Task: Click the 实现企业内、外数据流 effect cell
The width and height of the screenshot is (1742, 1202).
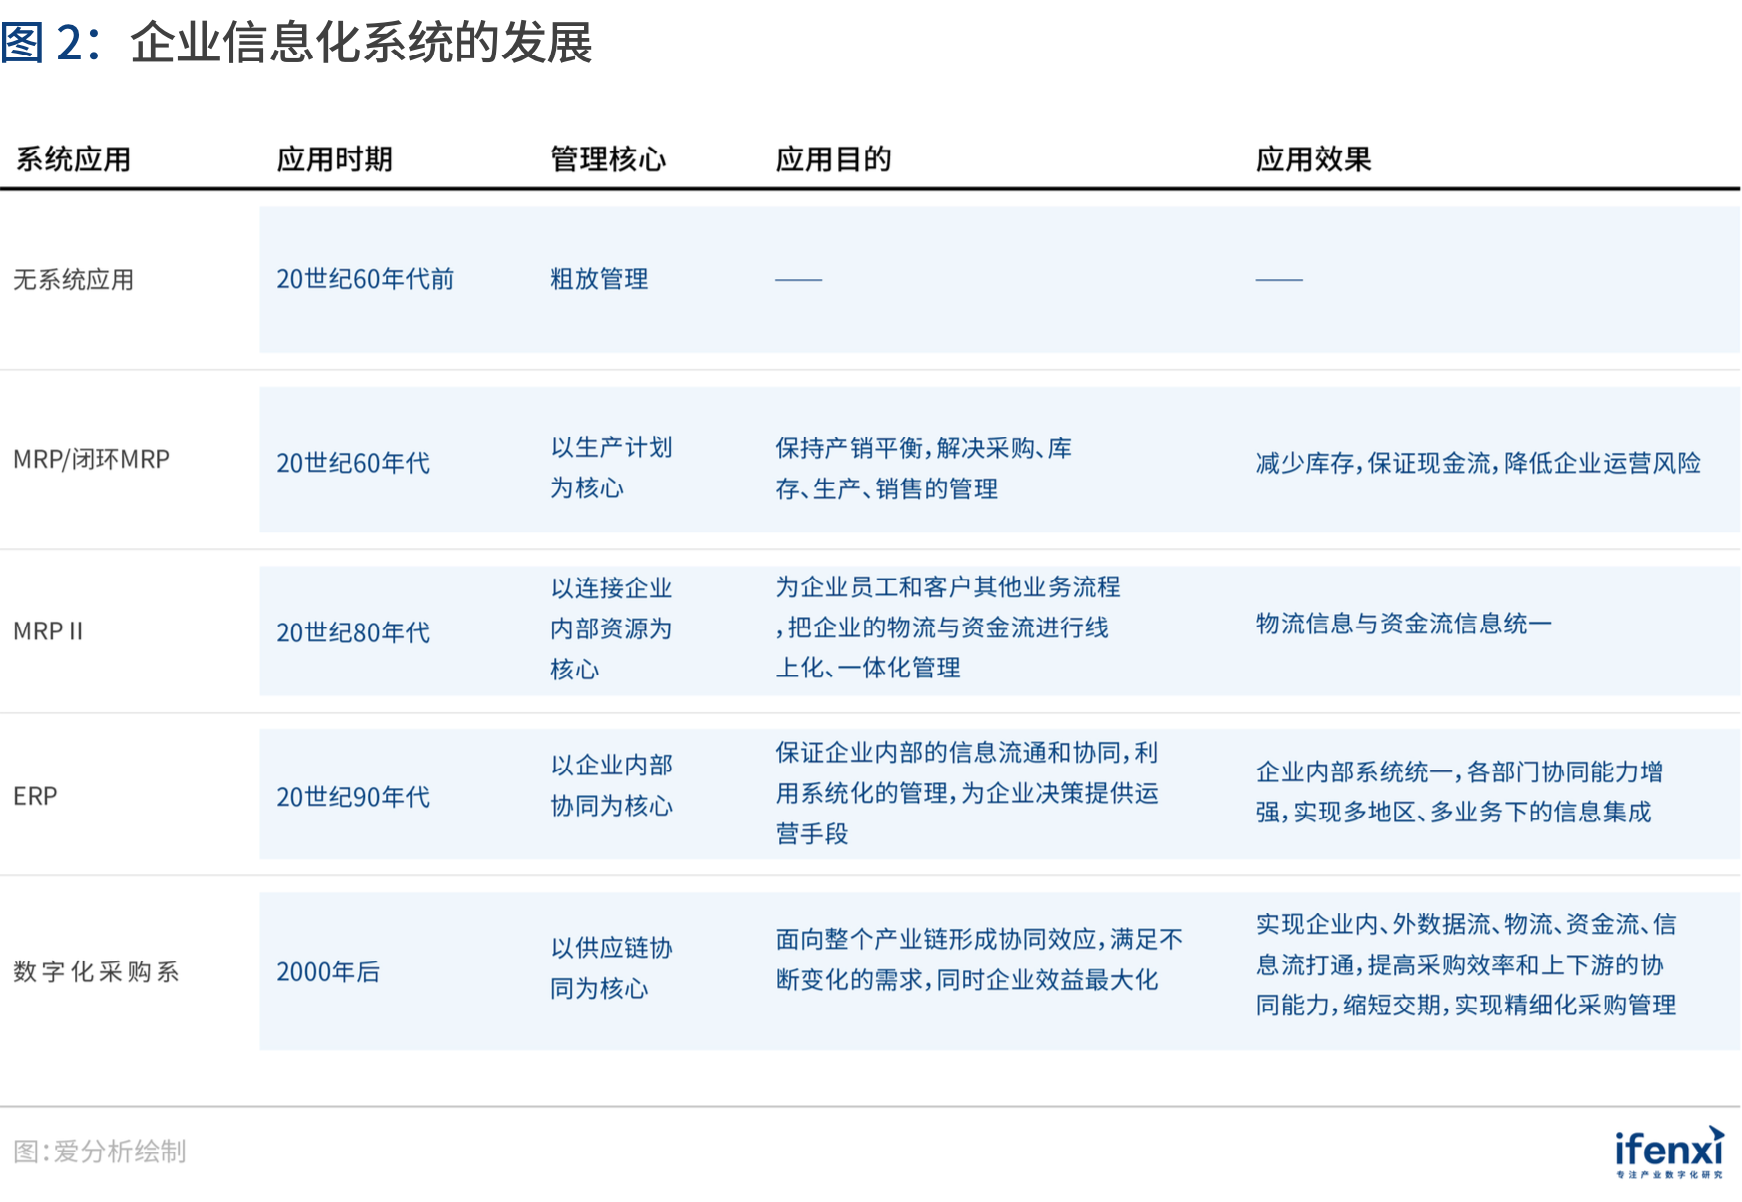Action: (x=1466, y=964)
